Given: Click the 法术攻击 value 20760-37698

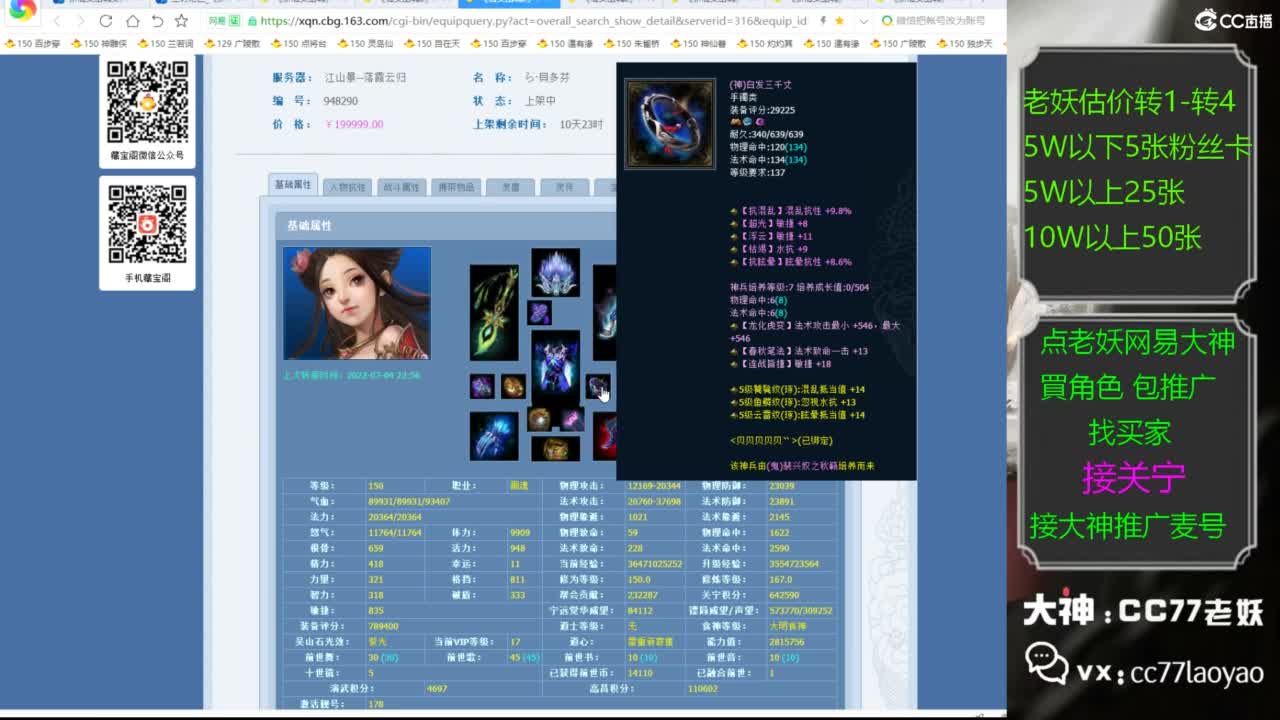Looking at the screenshot, I should [x=654, y=501].
